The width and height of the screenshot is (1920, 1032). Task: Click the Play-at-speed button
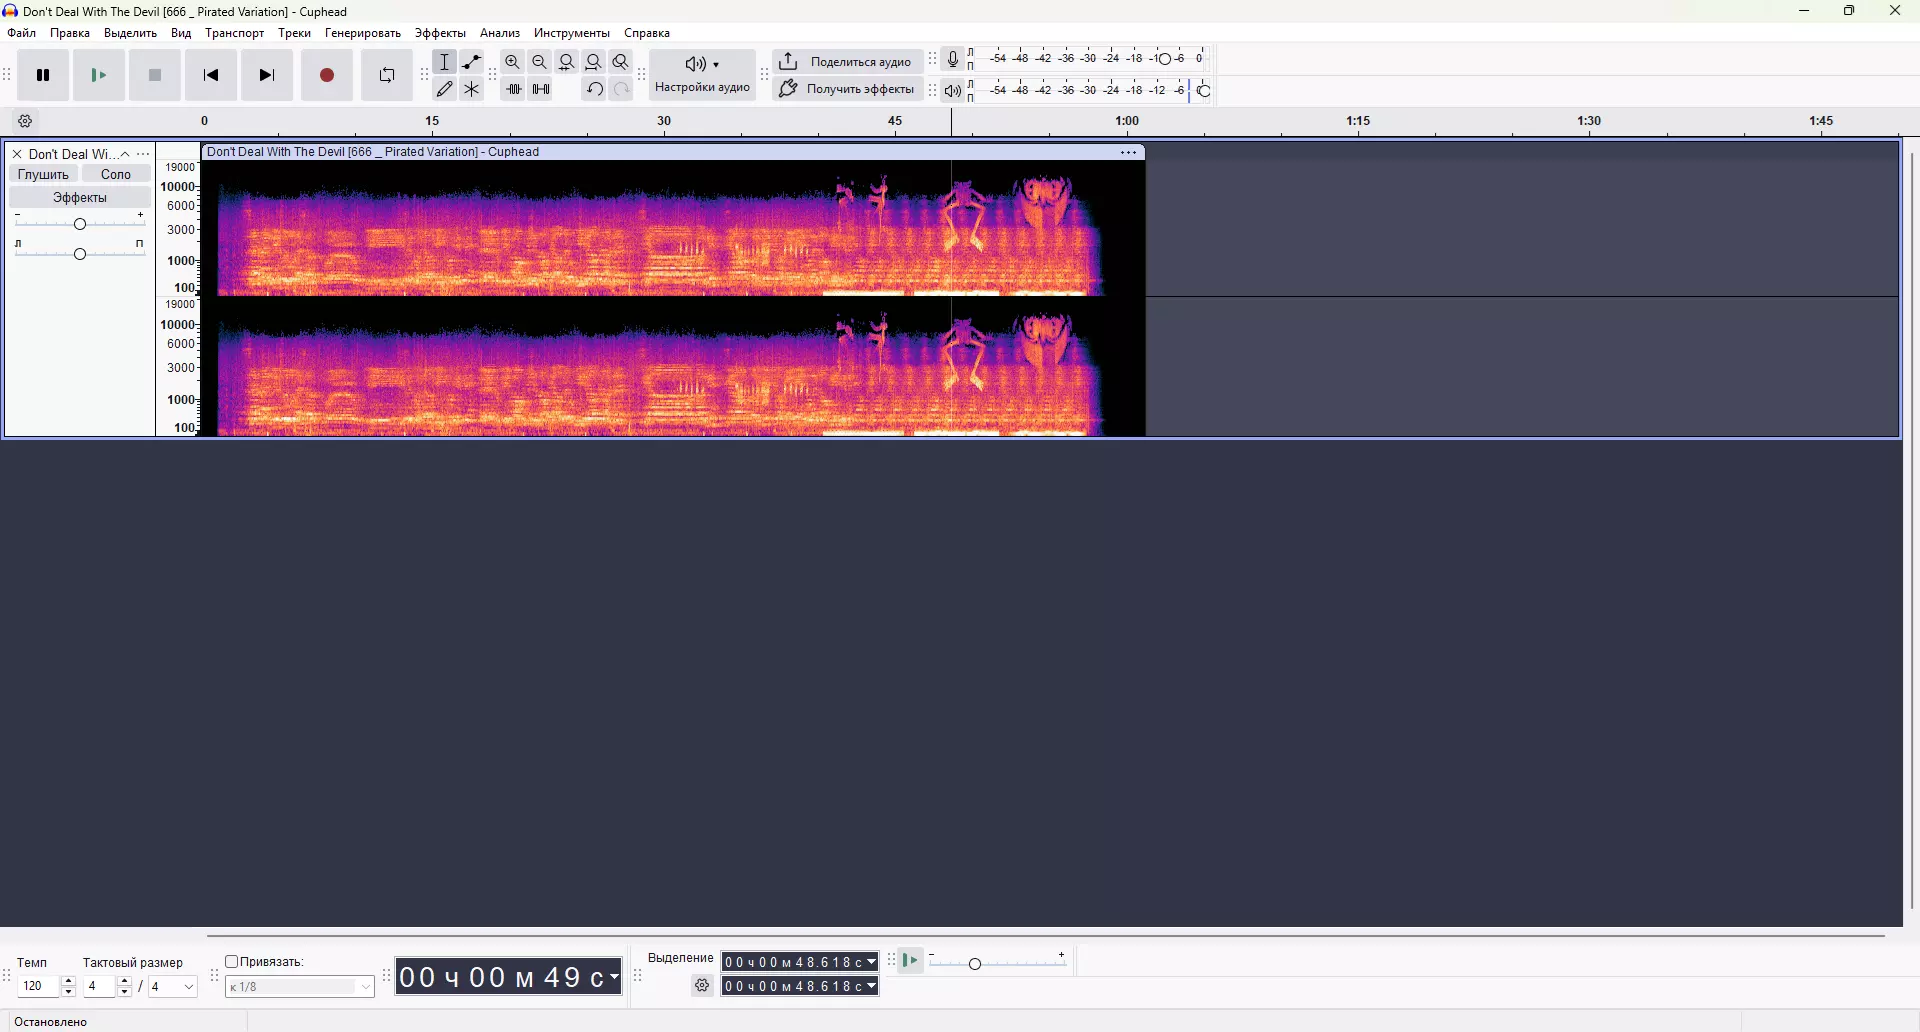point(910,962)
